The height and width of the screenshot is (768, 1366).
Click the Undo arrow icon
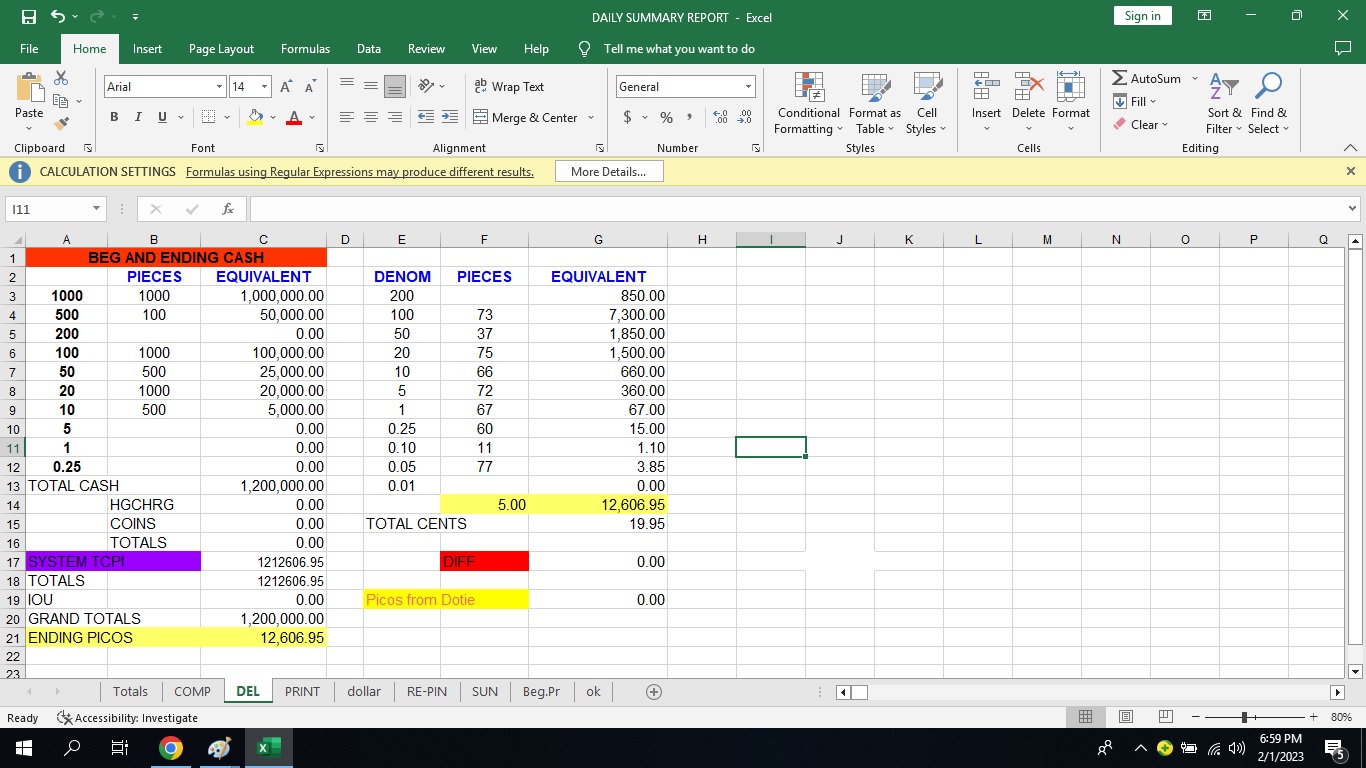(58, 17)
